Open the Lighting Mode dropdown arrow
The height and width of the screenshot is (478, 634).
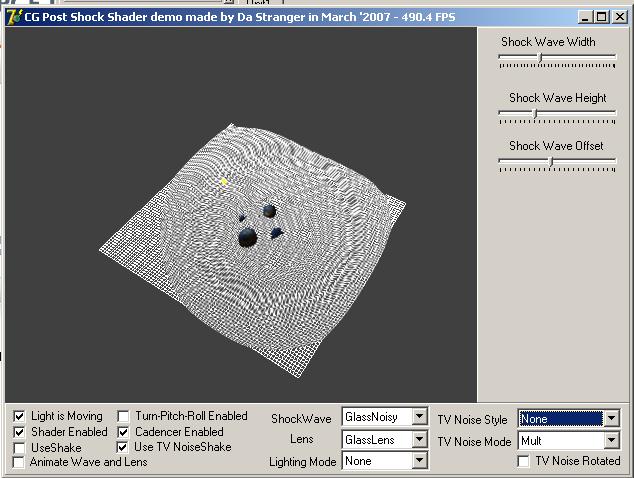(419, 460)
